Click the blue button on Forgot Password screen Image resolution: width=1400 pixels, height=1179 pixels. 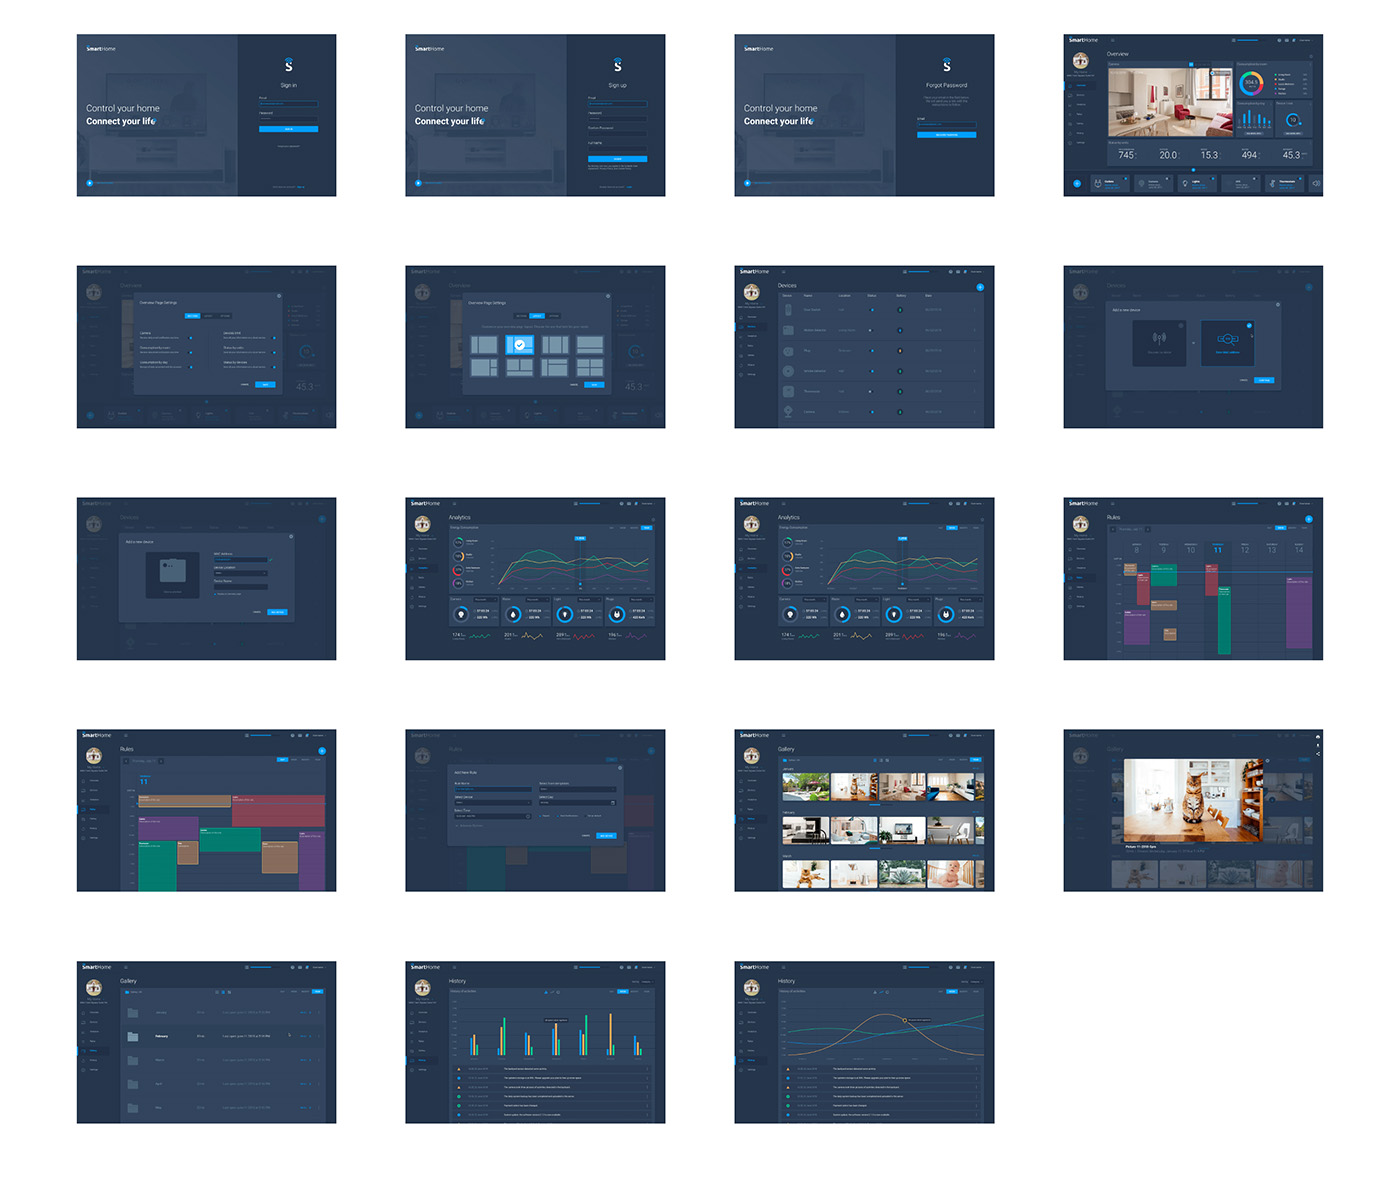(x=946, y=134)
